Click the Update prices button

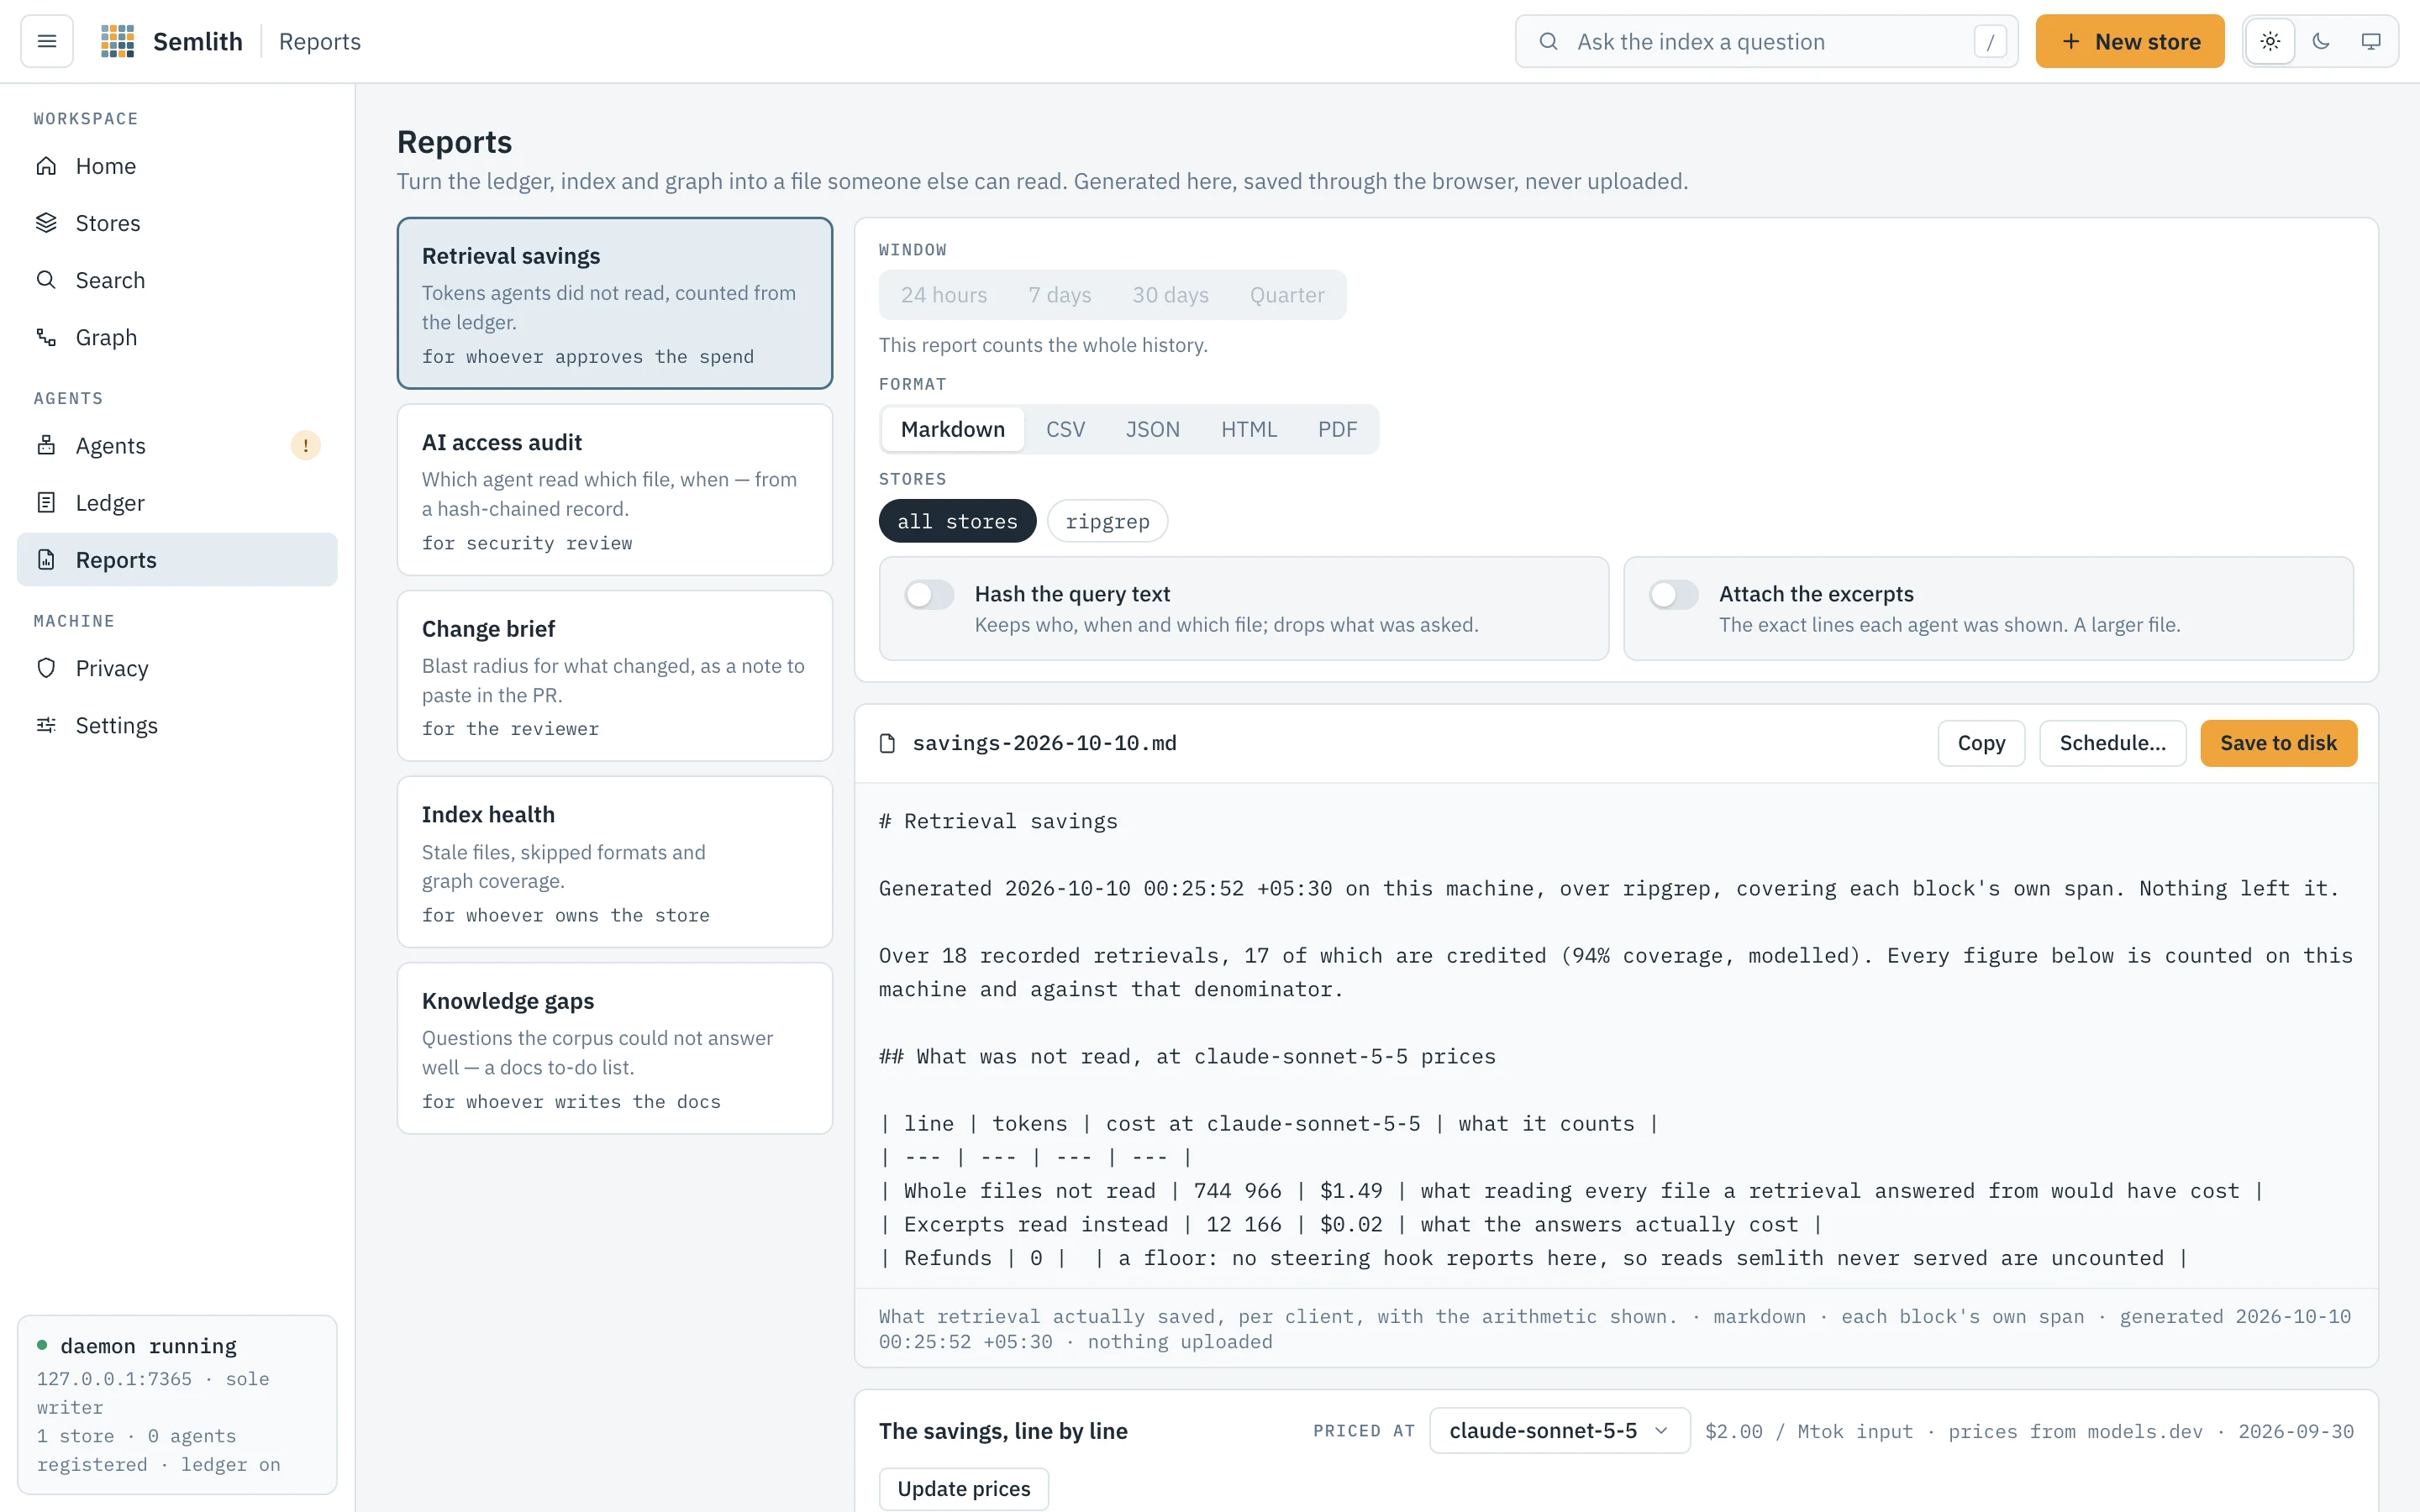(x=964, y=1489)
